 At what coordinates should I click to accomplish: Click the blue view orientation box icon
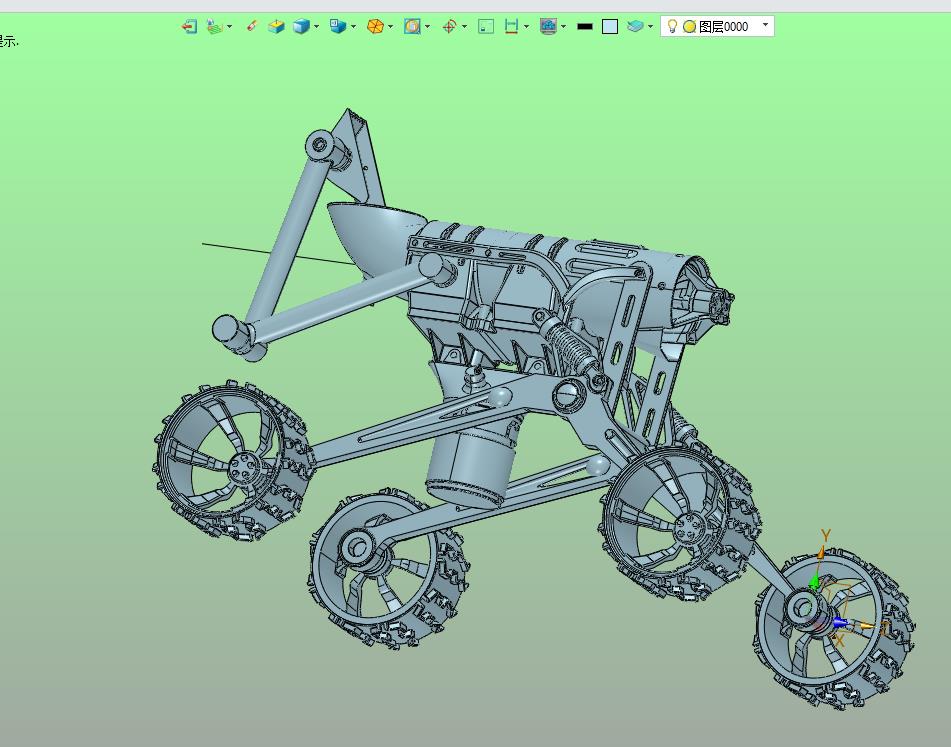pyautogui.click(x=338, y=26)
